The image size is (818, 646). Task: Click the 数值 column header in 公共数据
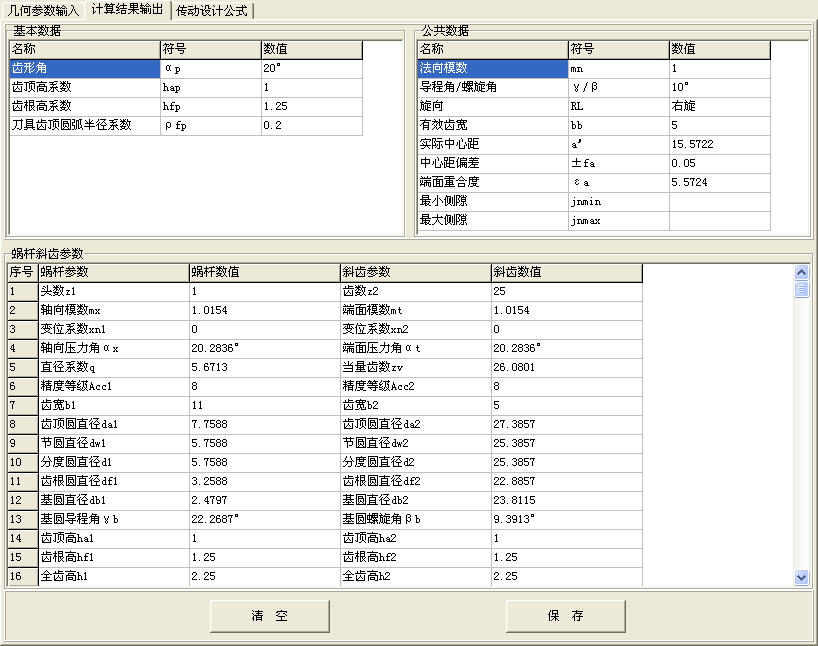pos(720,50)
